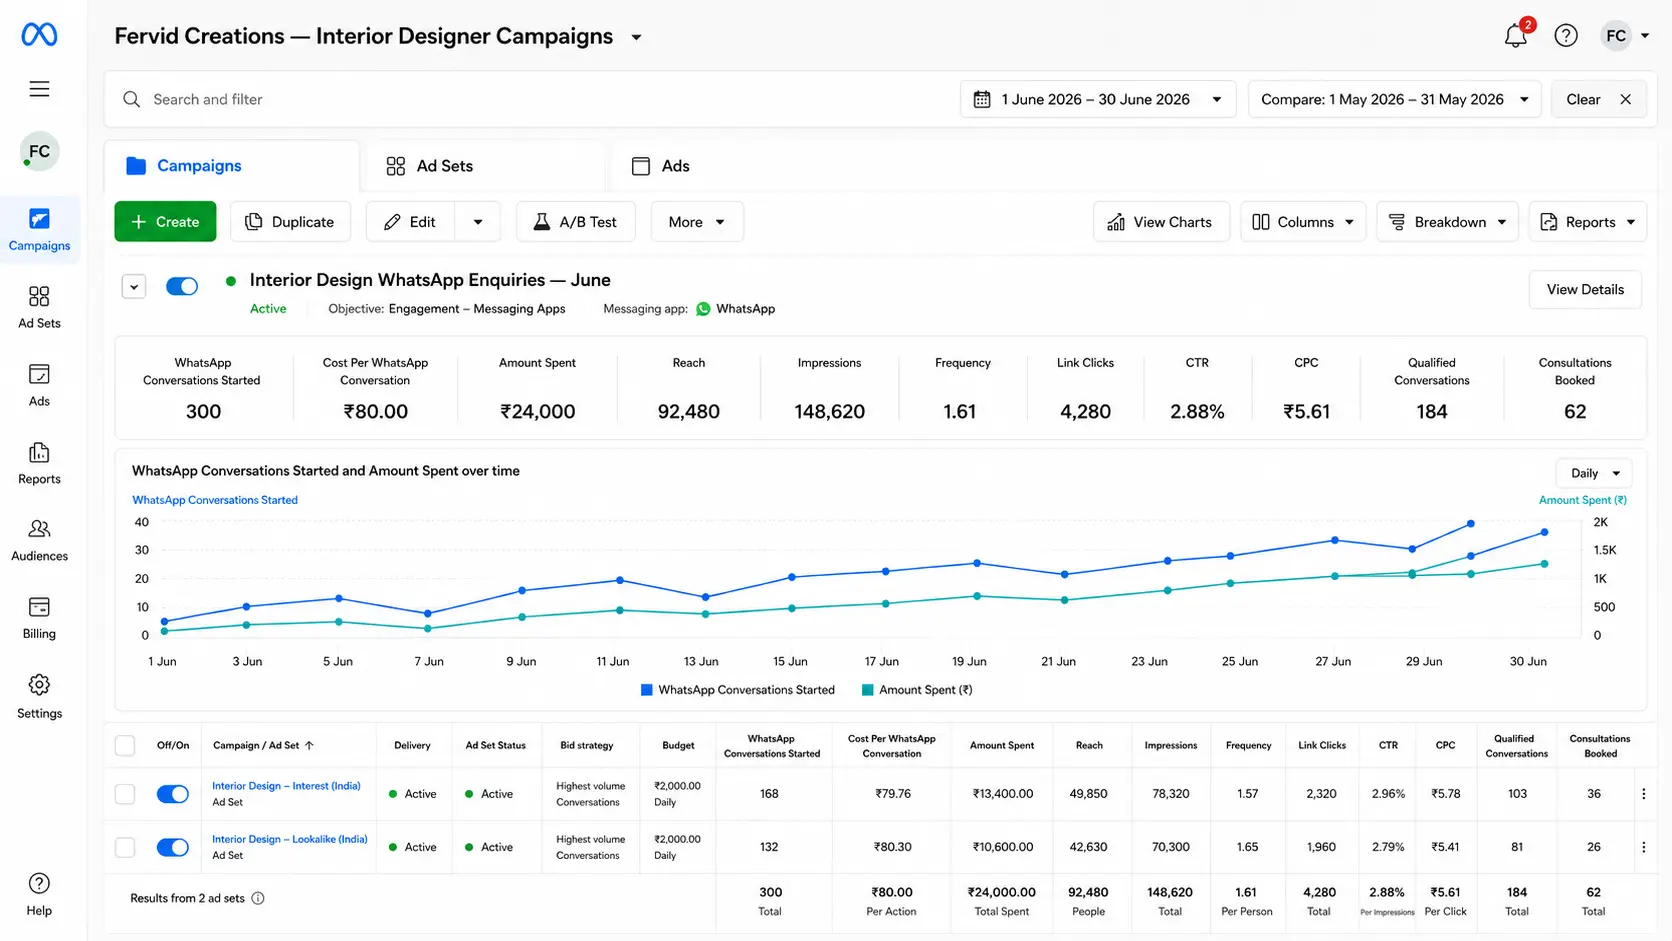Sort by the CTR column header
The image size is (1672, 941).
pos(1388,745)
